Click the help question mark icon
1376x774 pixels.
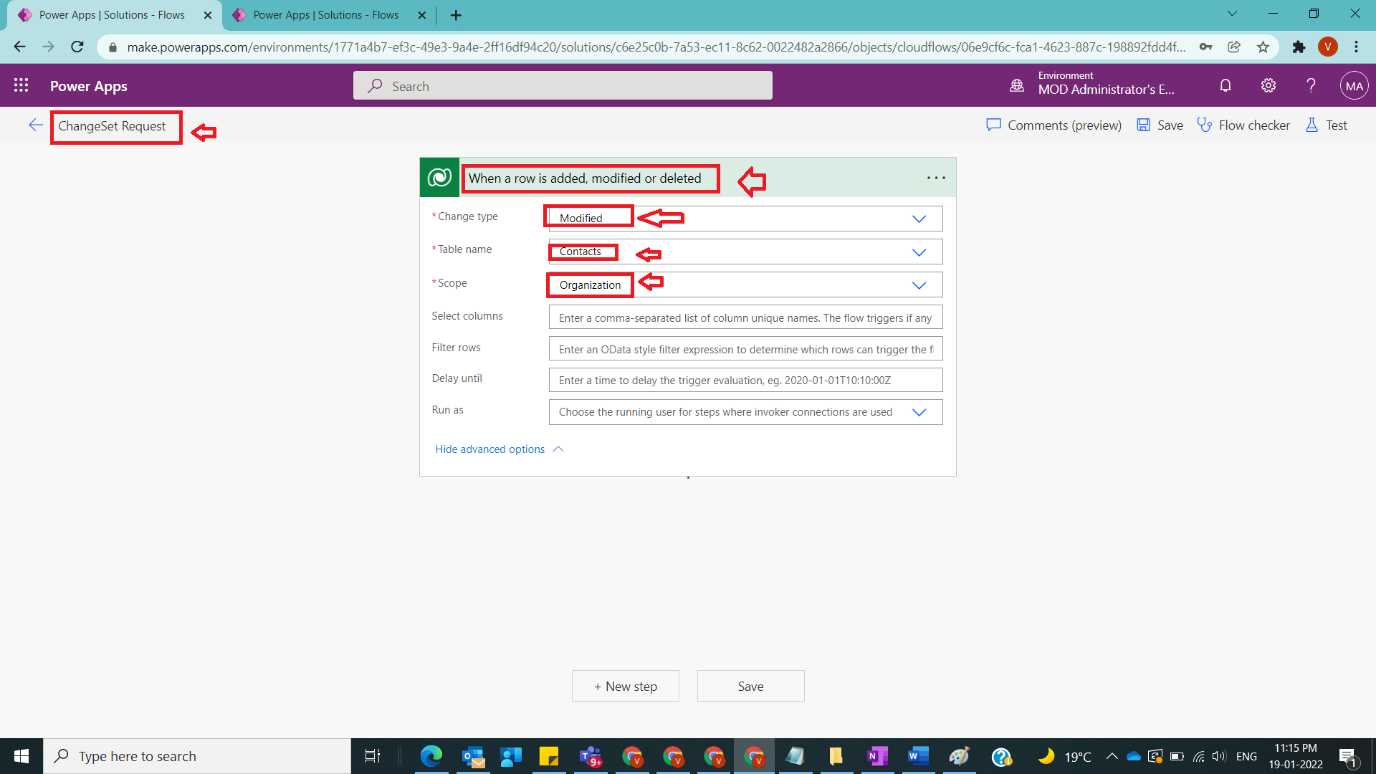click(1311, 86)
